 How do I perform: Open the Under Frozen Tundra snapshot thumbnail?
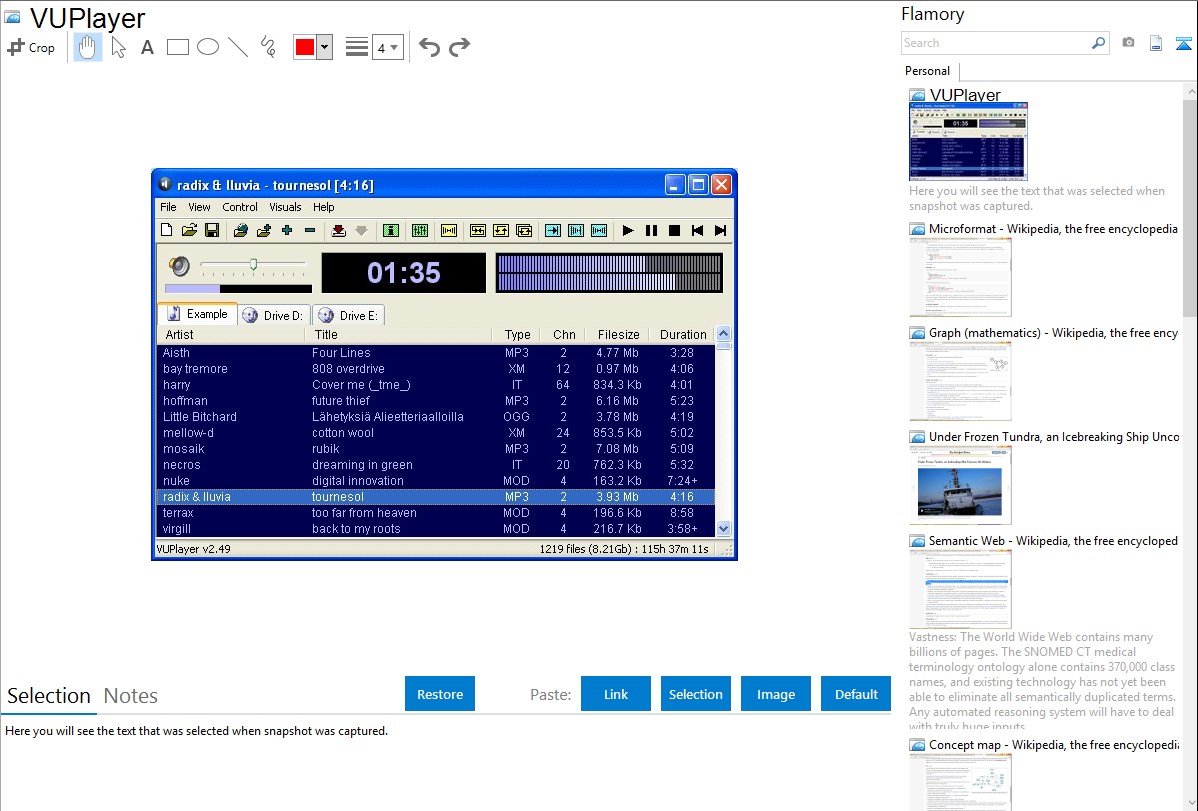click(x=960, y=485)
